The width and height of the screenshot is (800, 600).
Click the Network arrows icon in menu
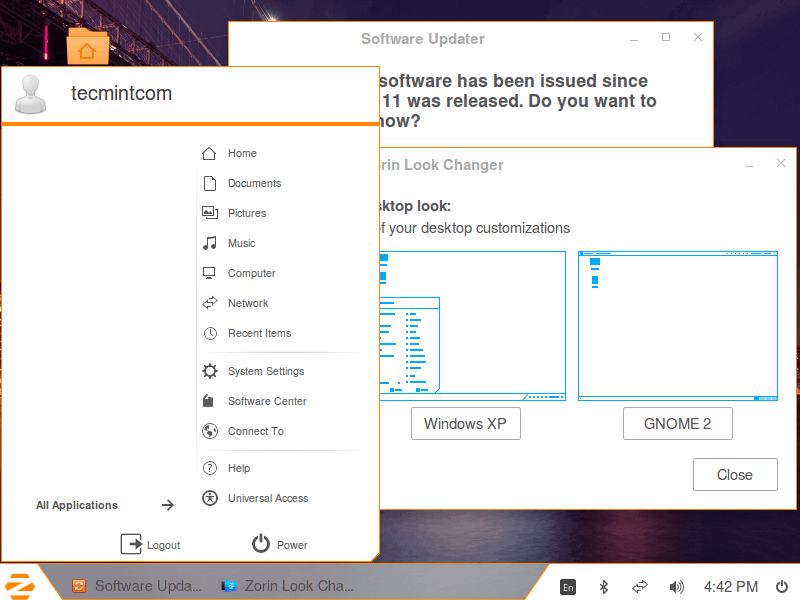(210, 303)
